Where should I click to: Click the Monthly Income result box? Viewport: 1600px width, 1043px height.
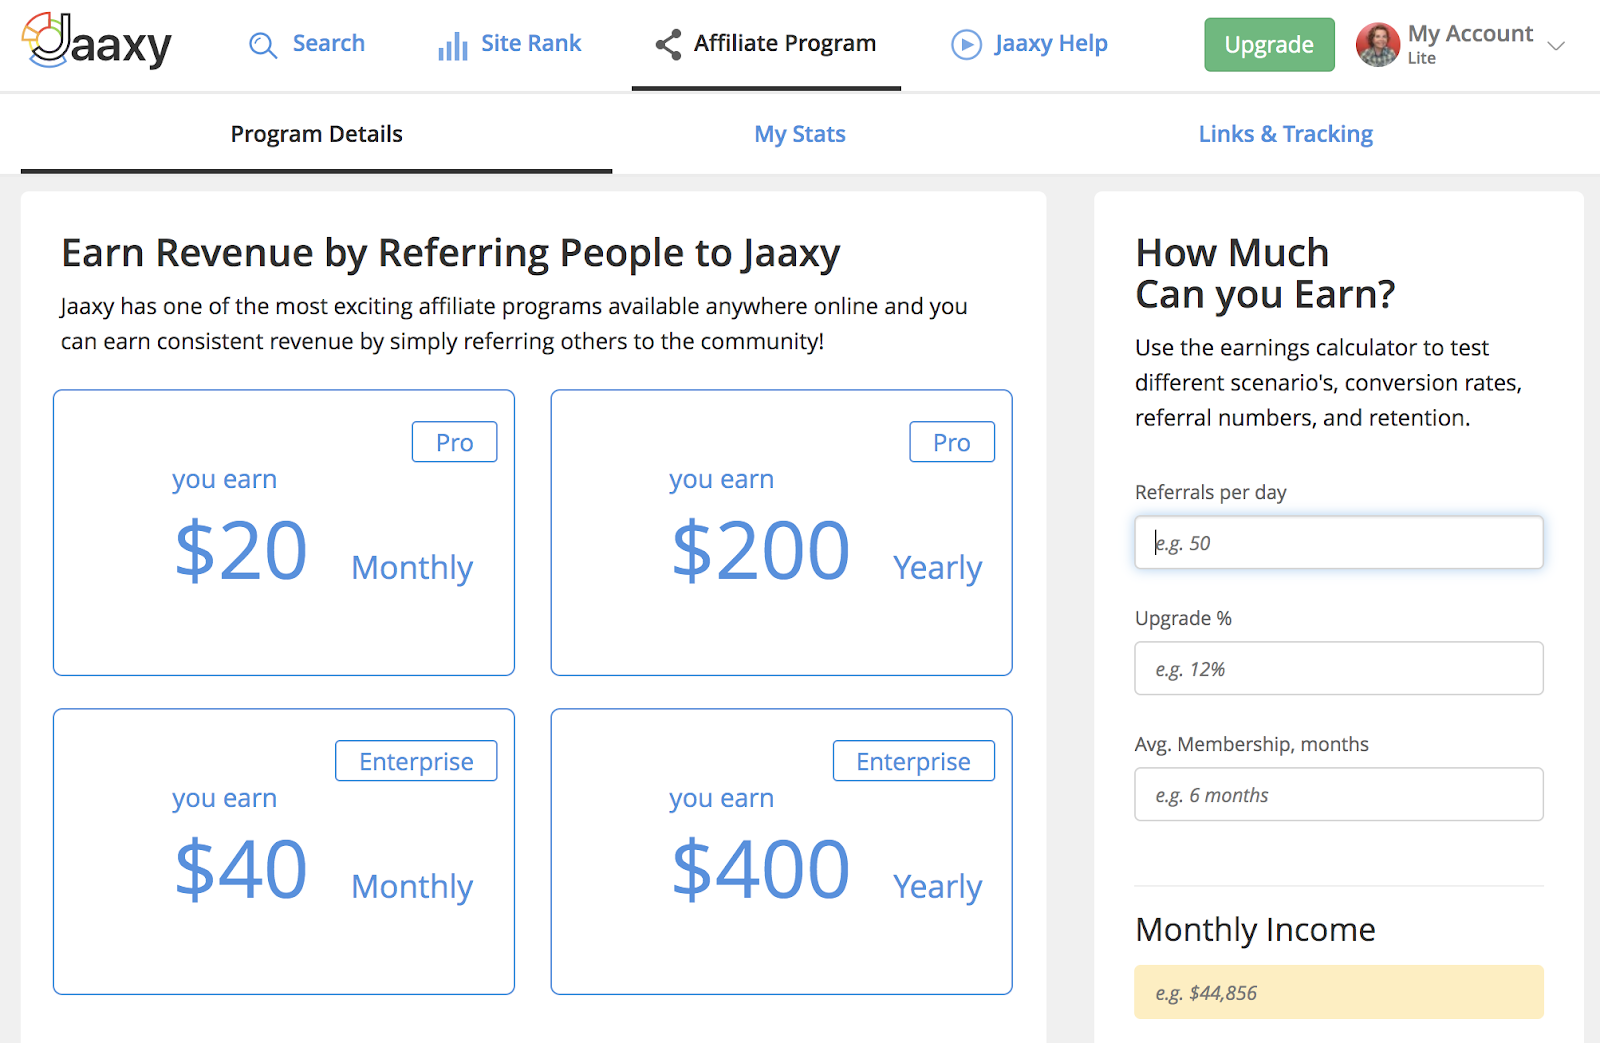[x=1338, y=992]
